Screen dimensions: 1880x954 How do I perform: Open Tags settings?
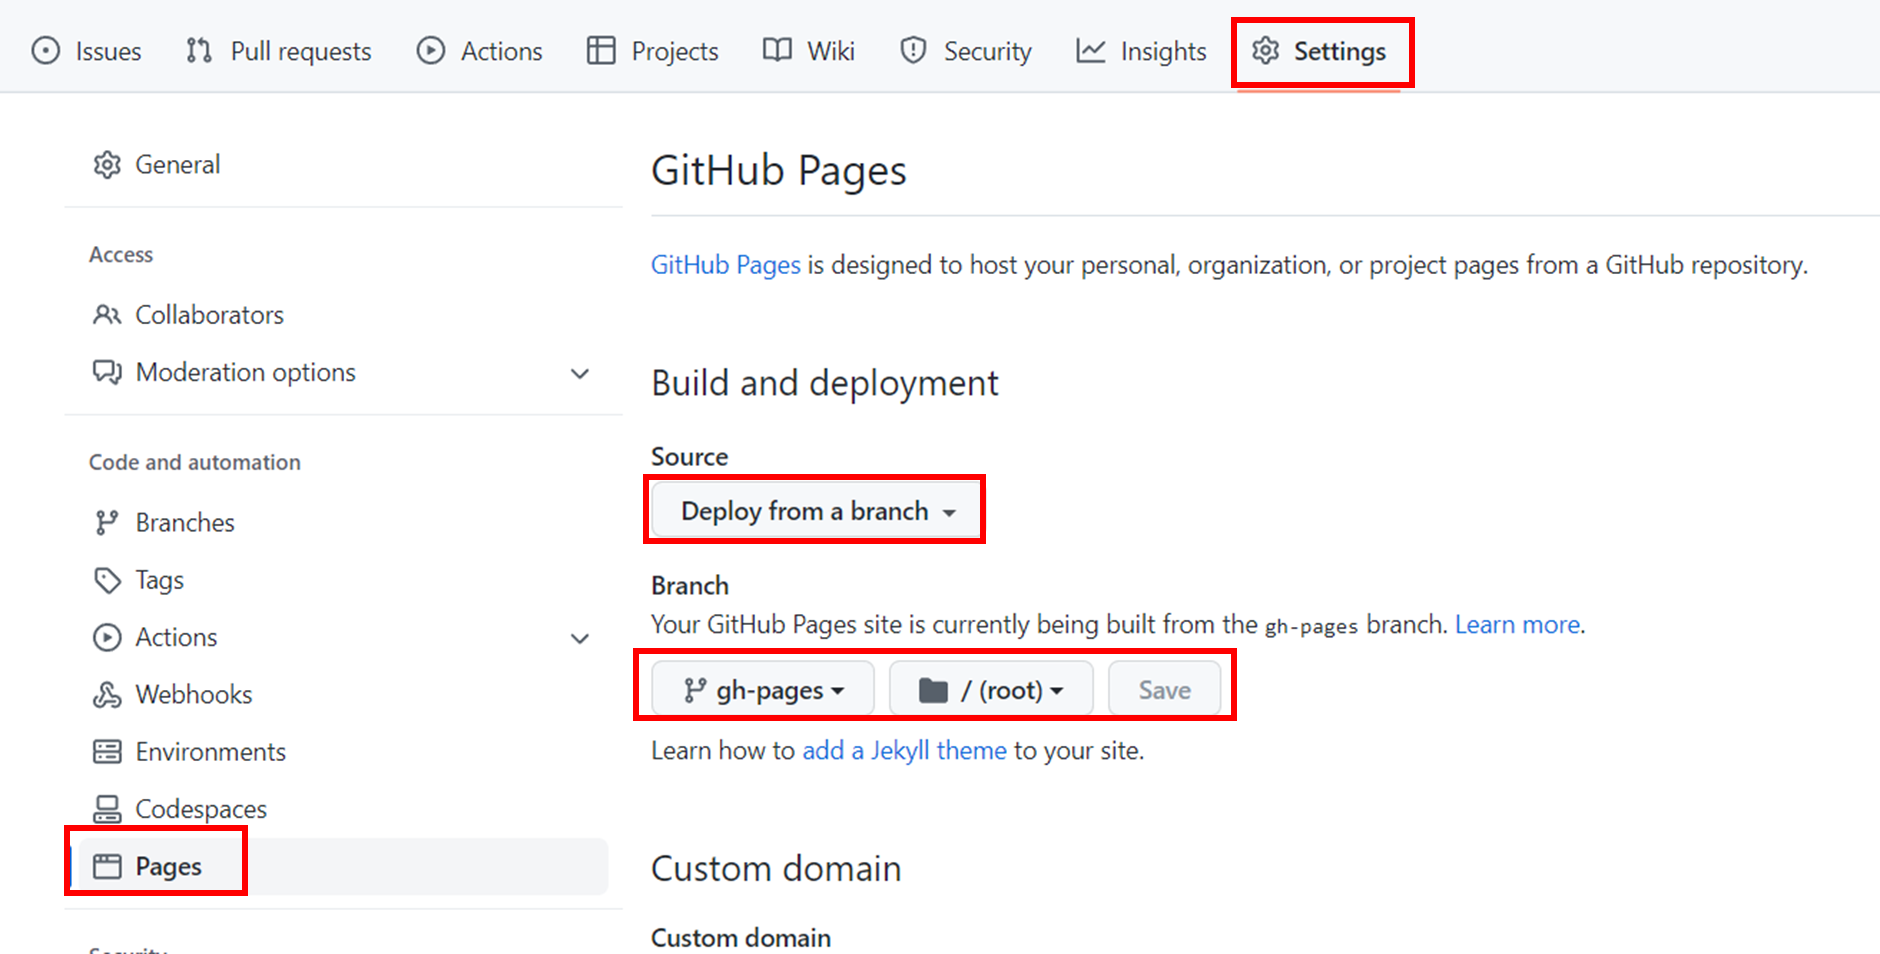click(342, 580)
